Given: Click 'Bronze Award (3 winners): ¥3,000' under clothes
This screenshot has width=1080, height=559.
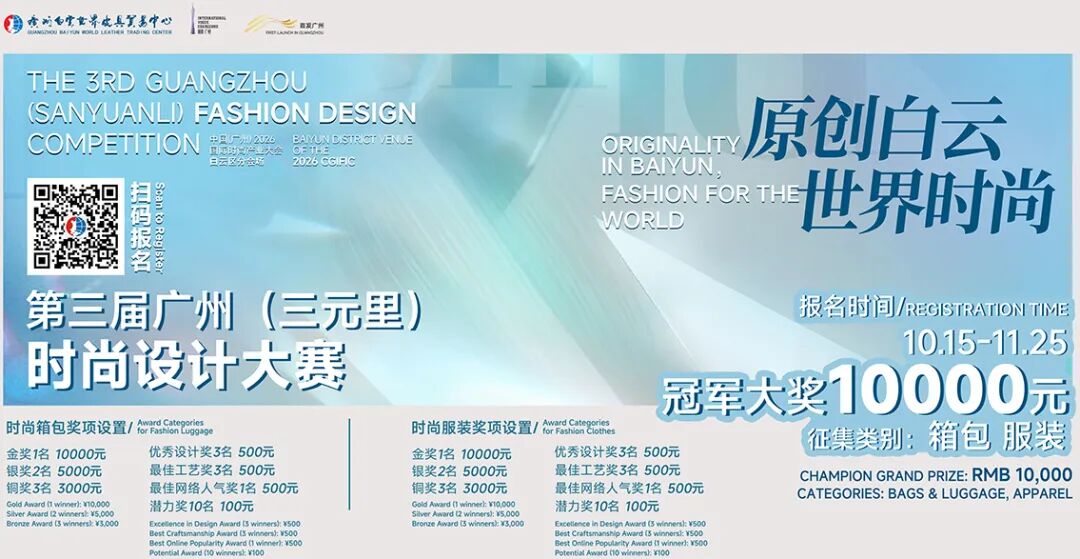Looking at the screenshot, I should tap(468, 524).
